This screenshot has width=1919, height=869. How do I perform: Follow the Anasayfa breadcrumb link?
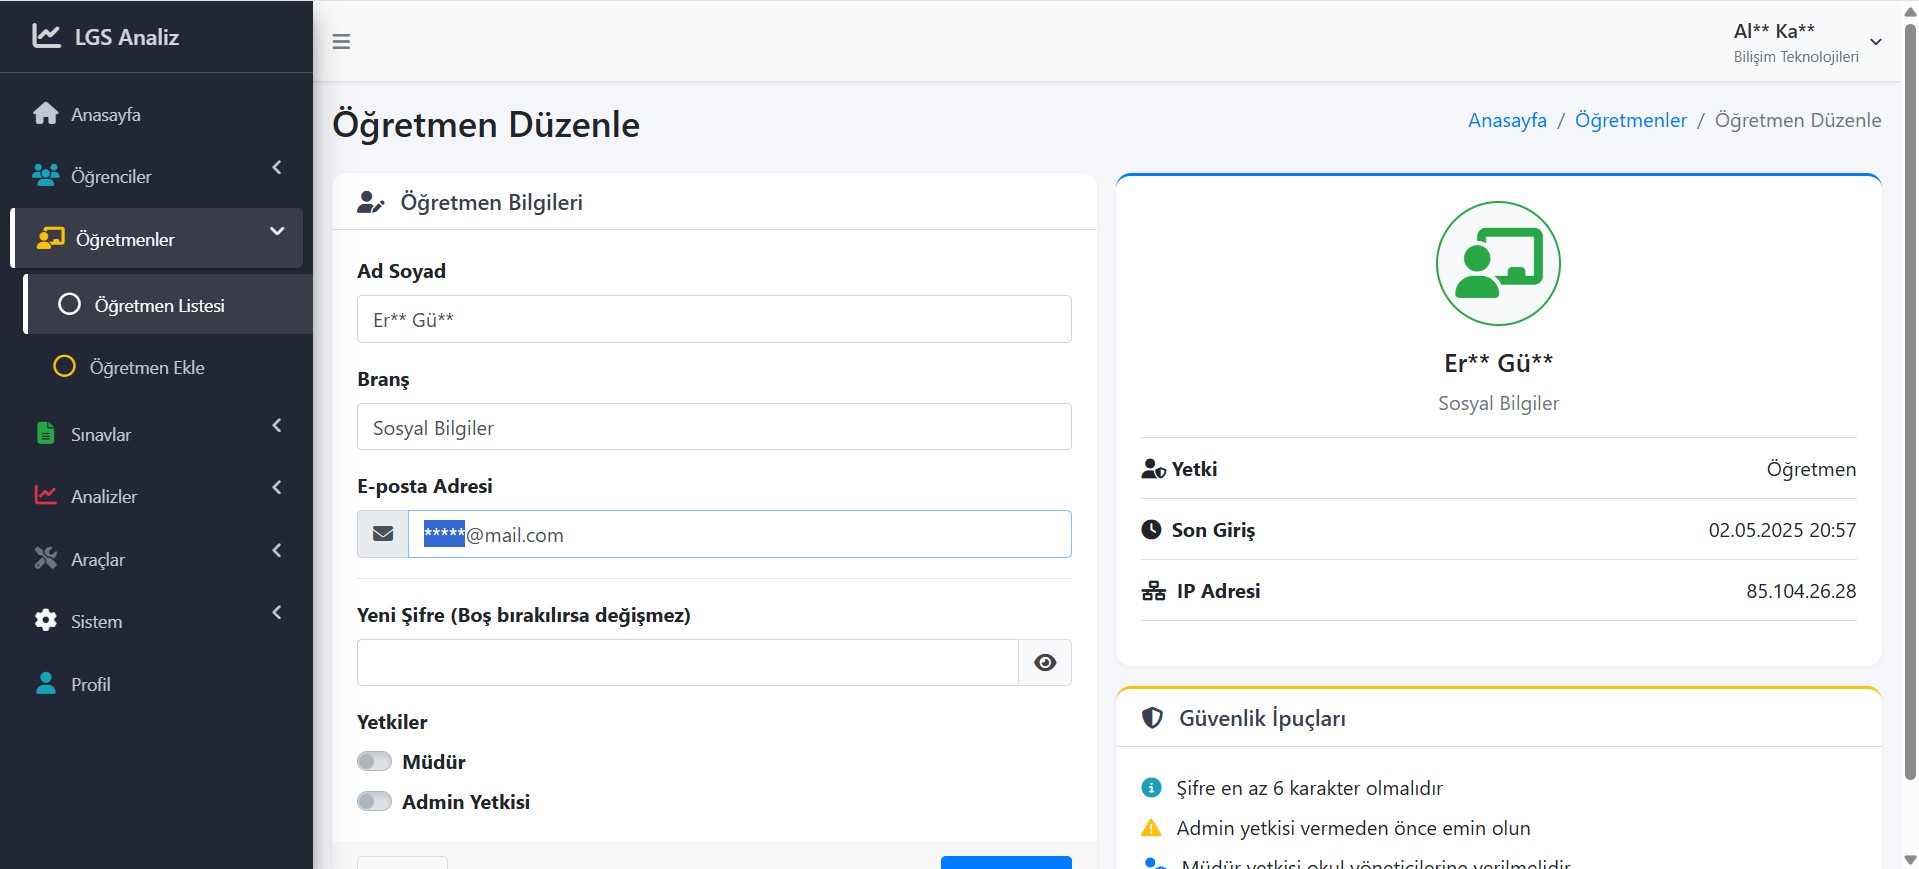(x=1506, y=120)
